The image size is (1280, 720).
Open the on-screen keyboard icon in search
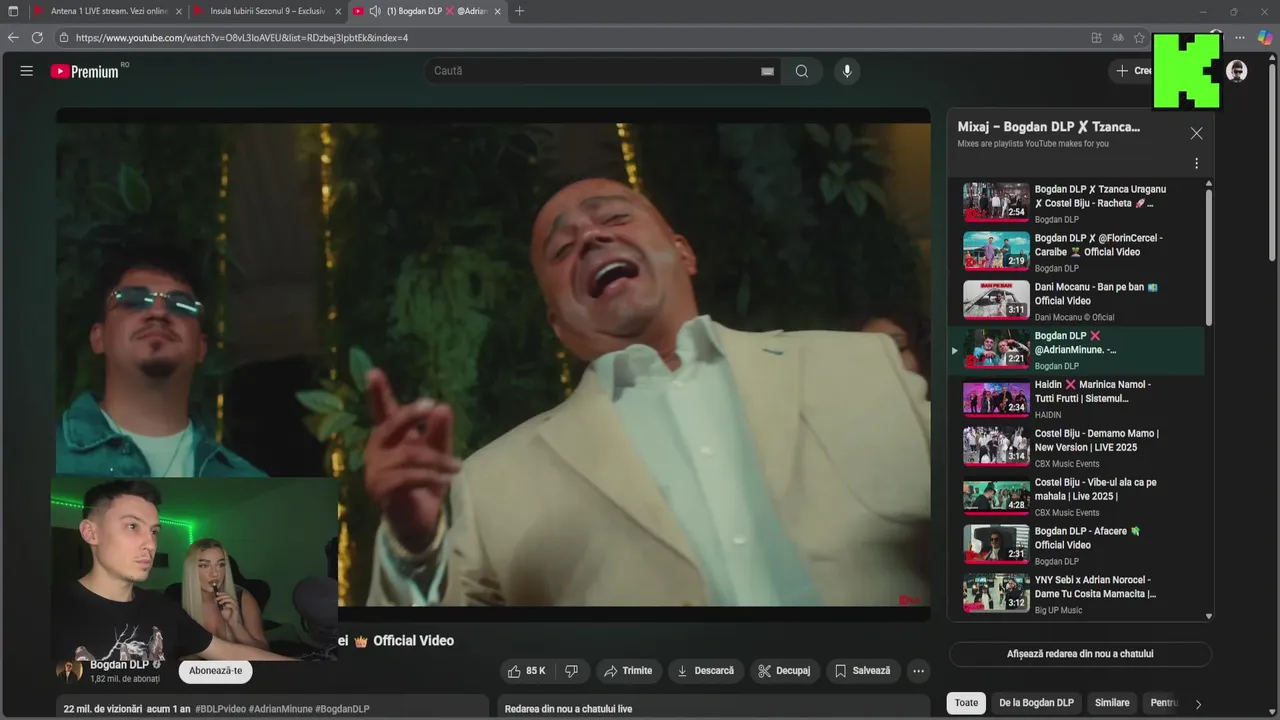coord(767,71)
